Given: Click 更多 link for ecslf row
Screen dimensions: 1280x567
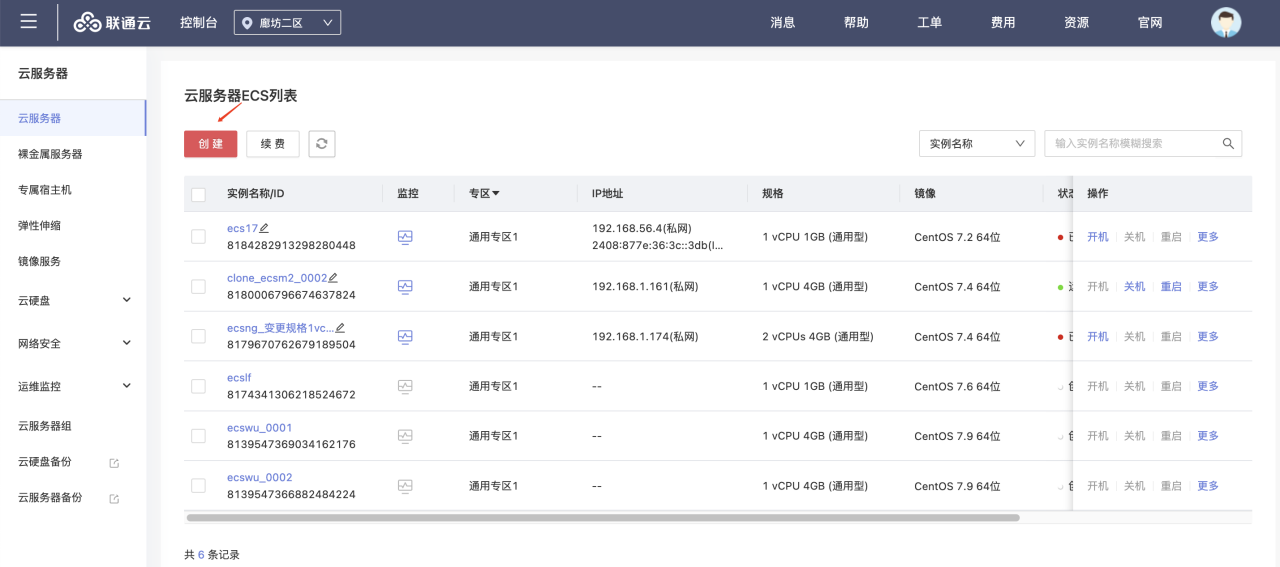Looking at the screenshot, I should pyautogui.click(x=1208, y=386).
